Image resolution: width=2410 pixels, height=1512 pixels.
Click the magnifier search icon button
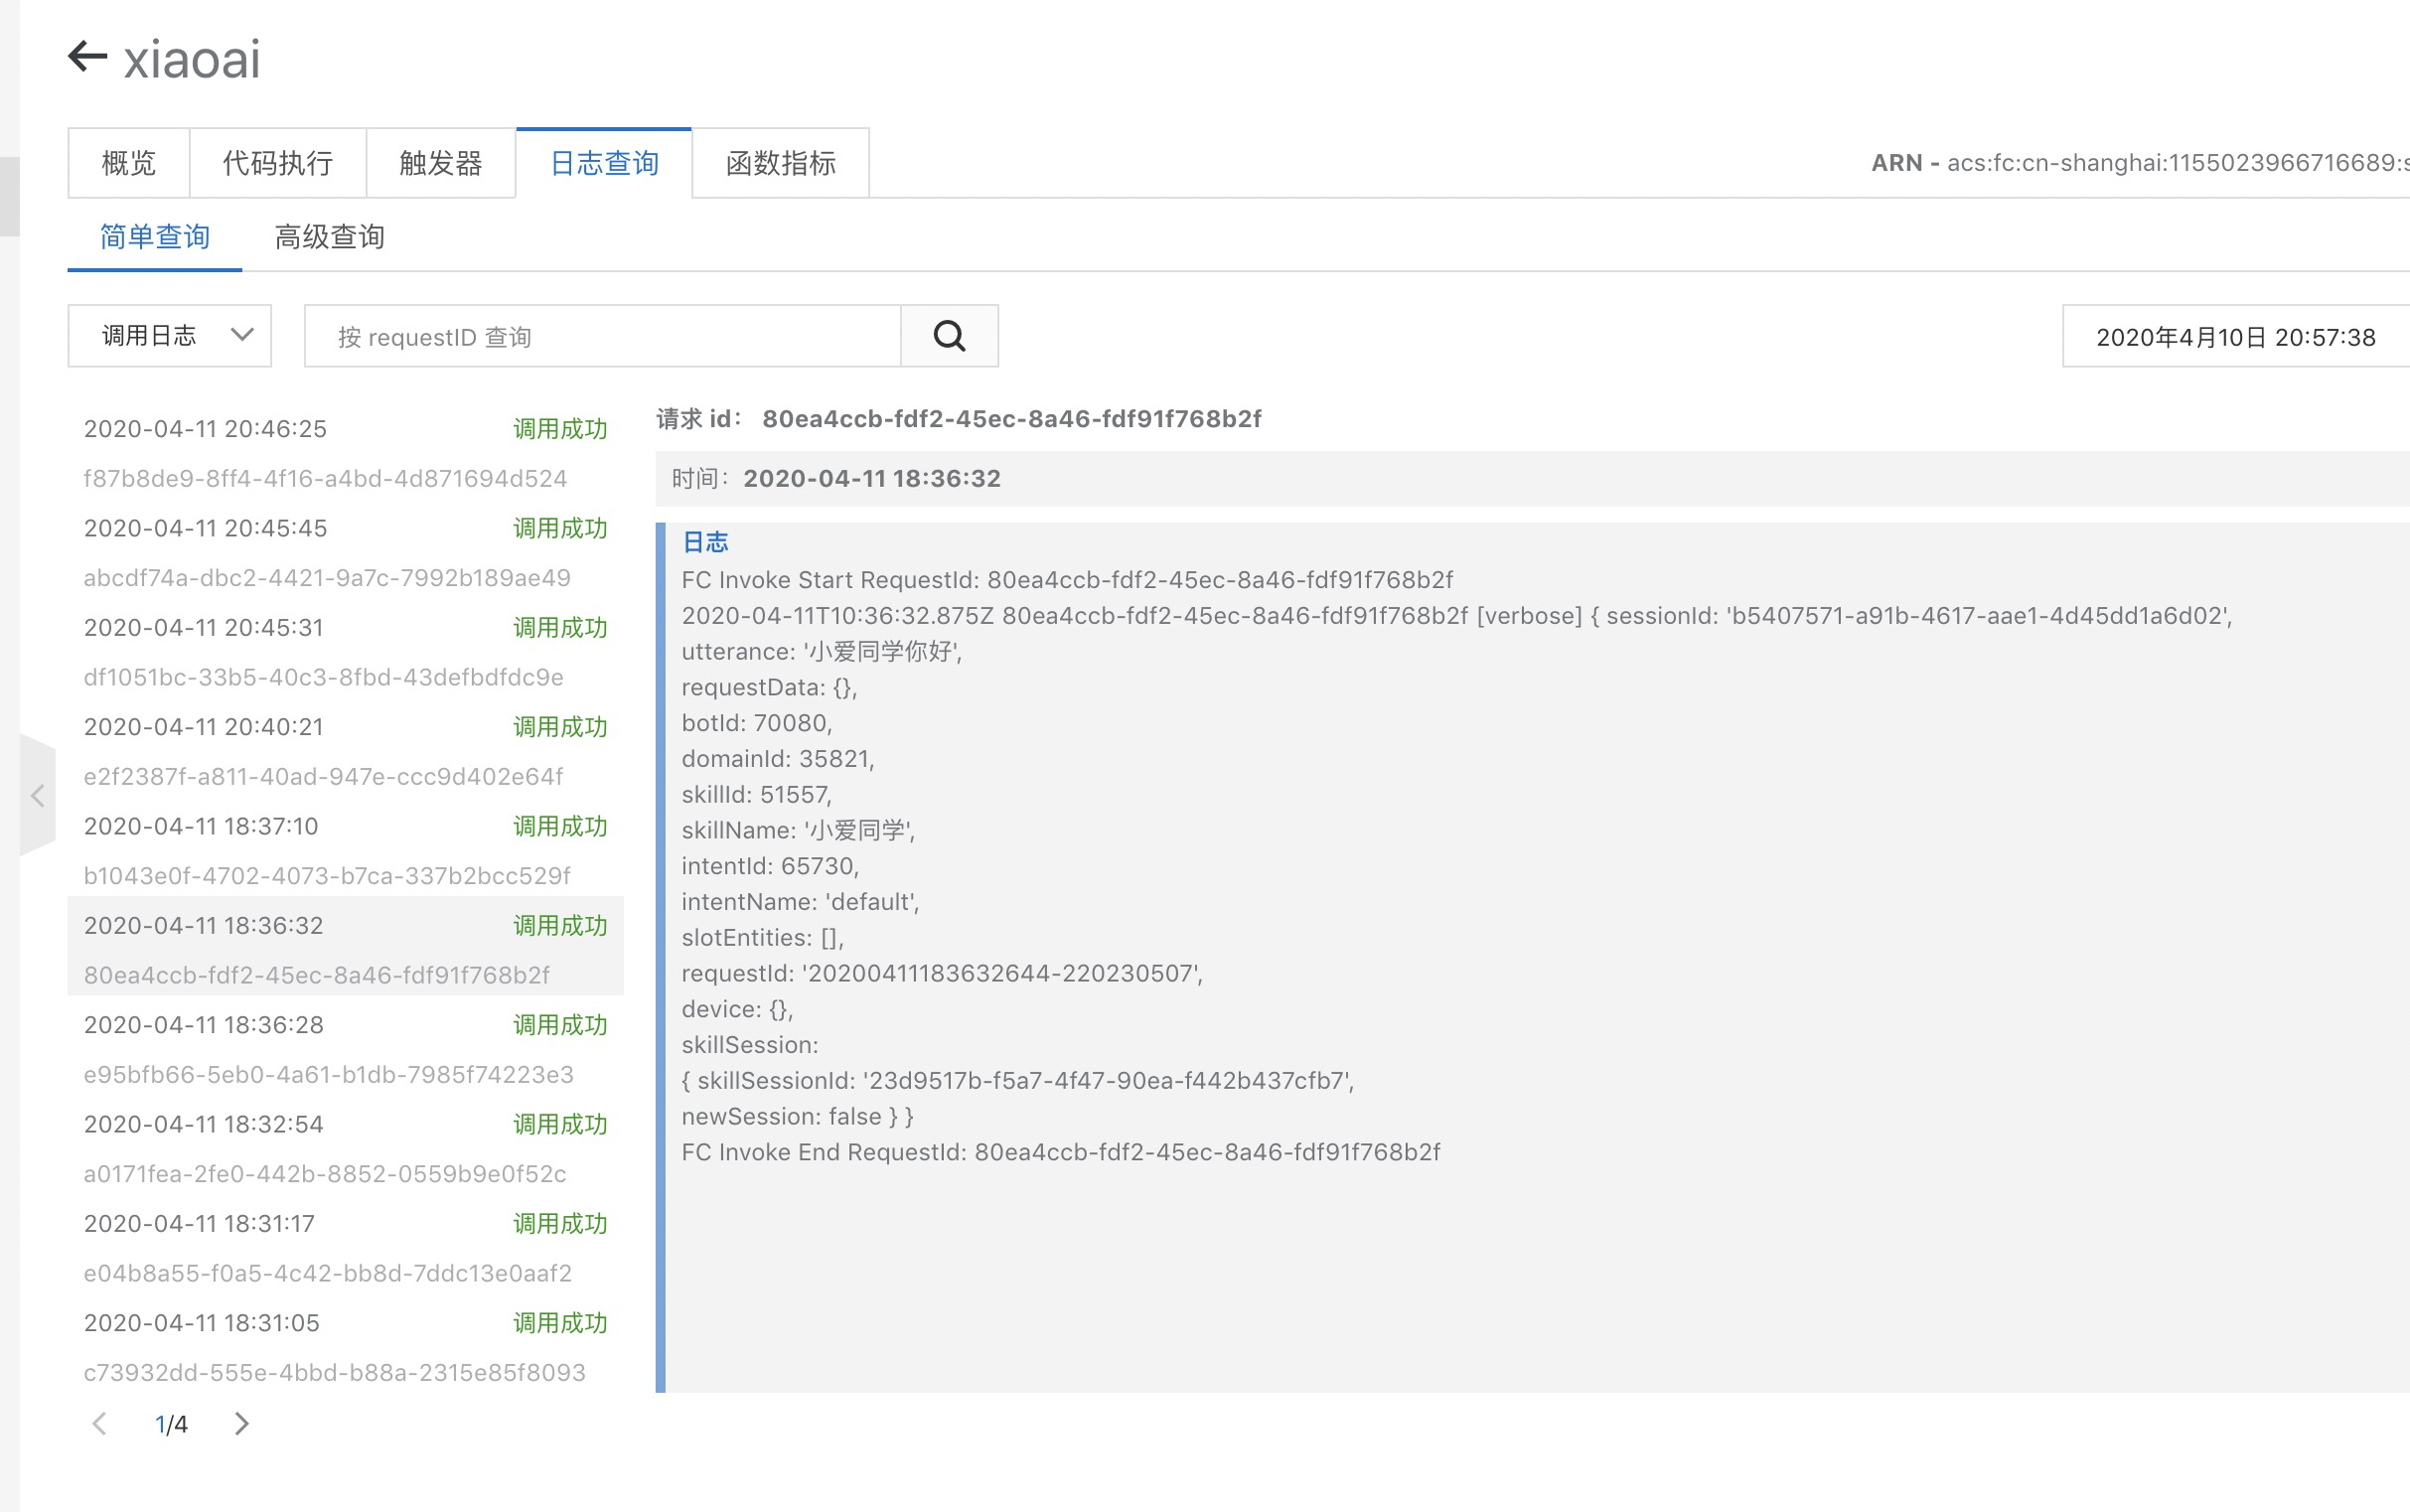pos(949,336)
